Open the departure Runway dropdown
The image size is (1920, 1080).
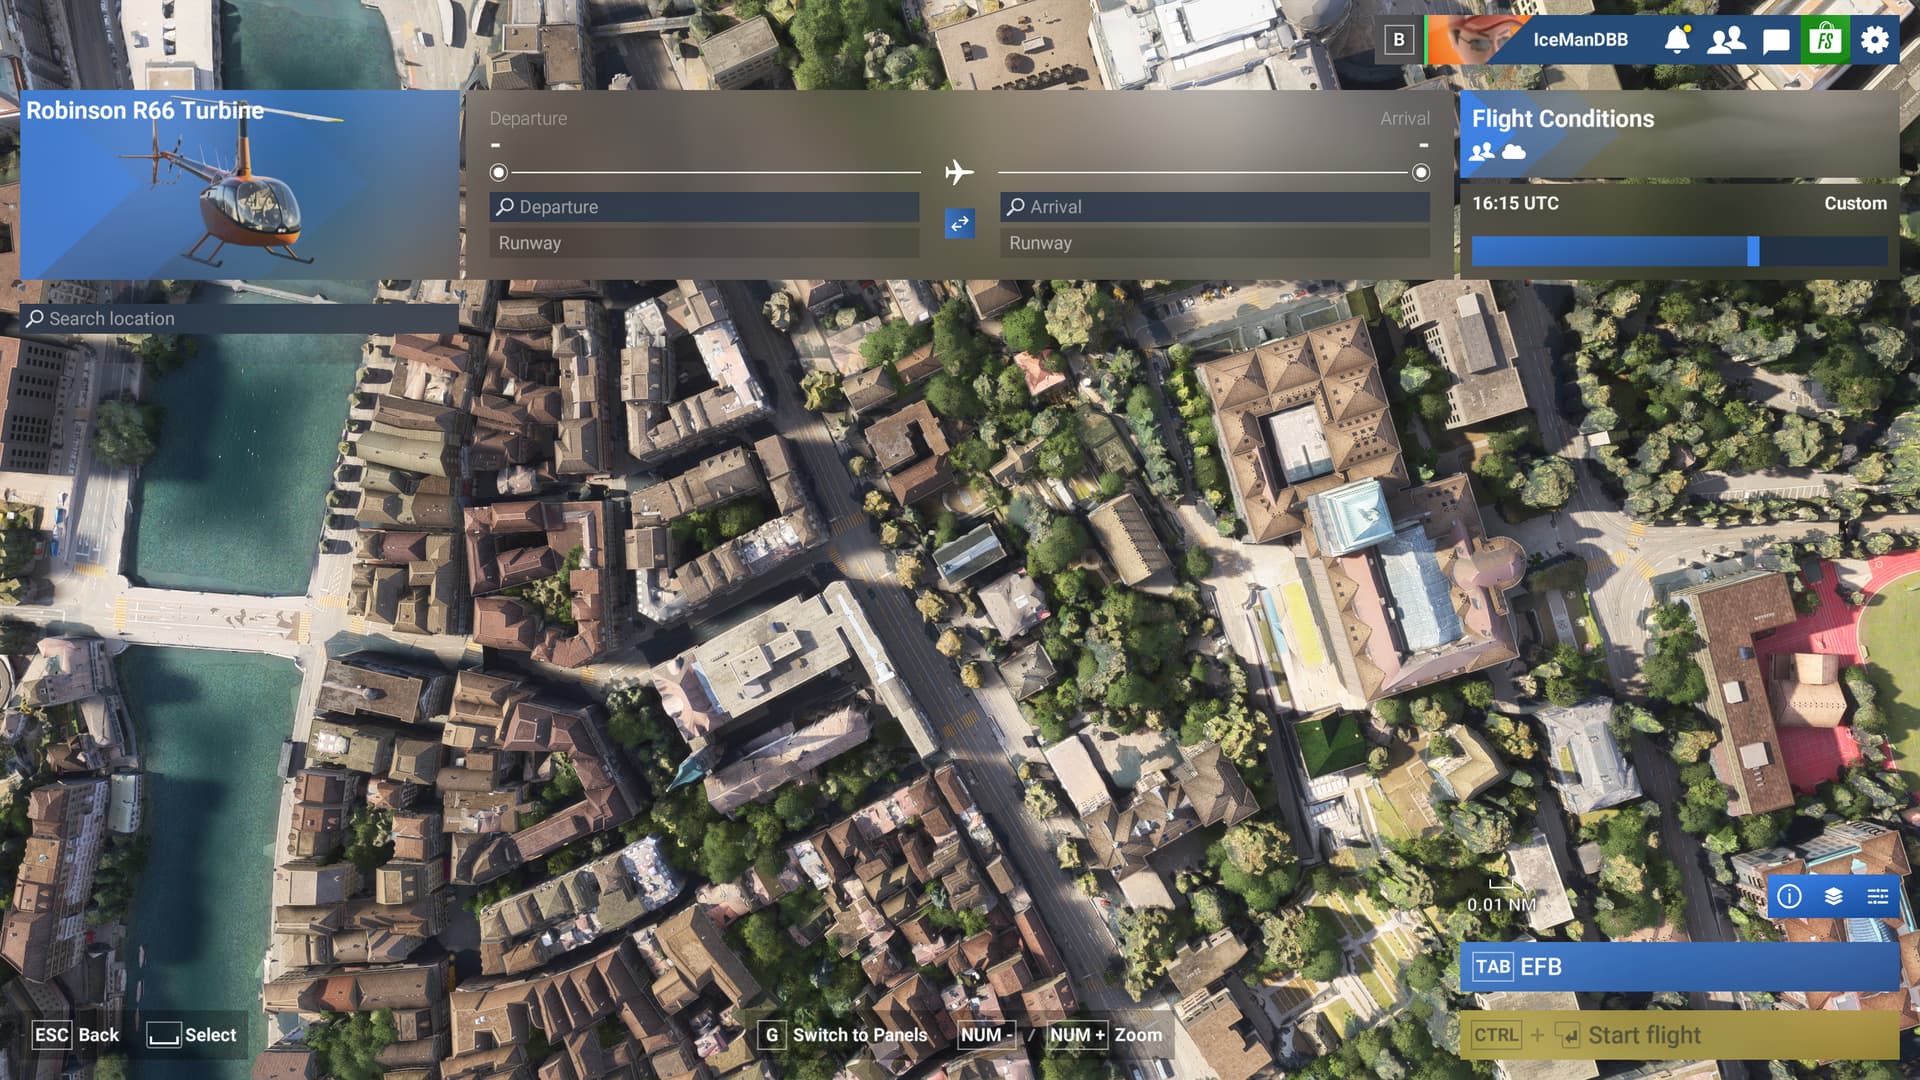pos(704,243)
